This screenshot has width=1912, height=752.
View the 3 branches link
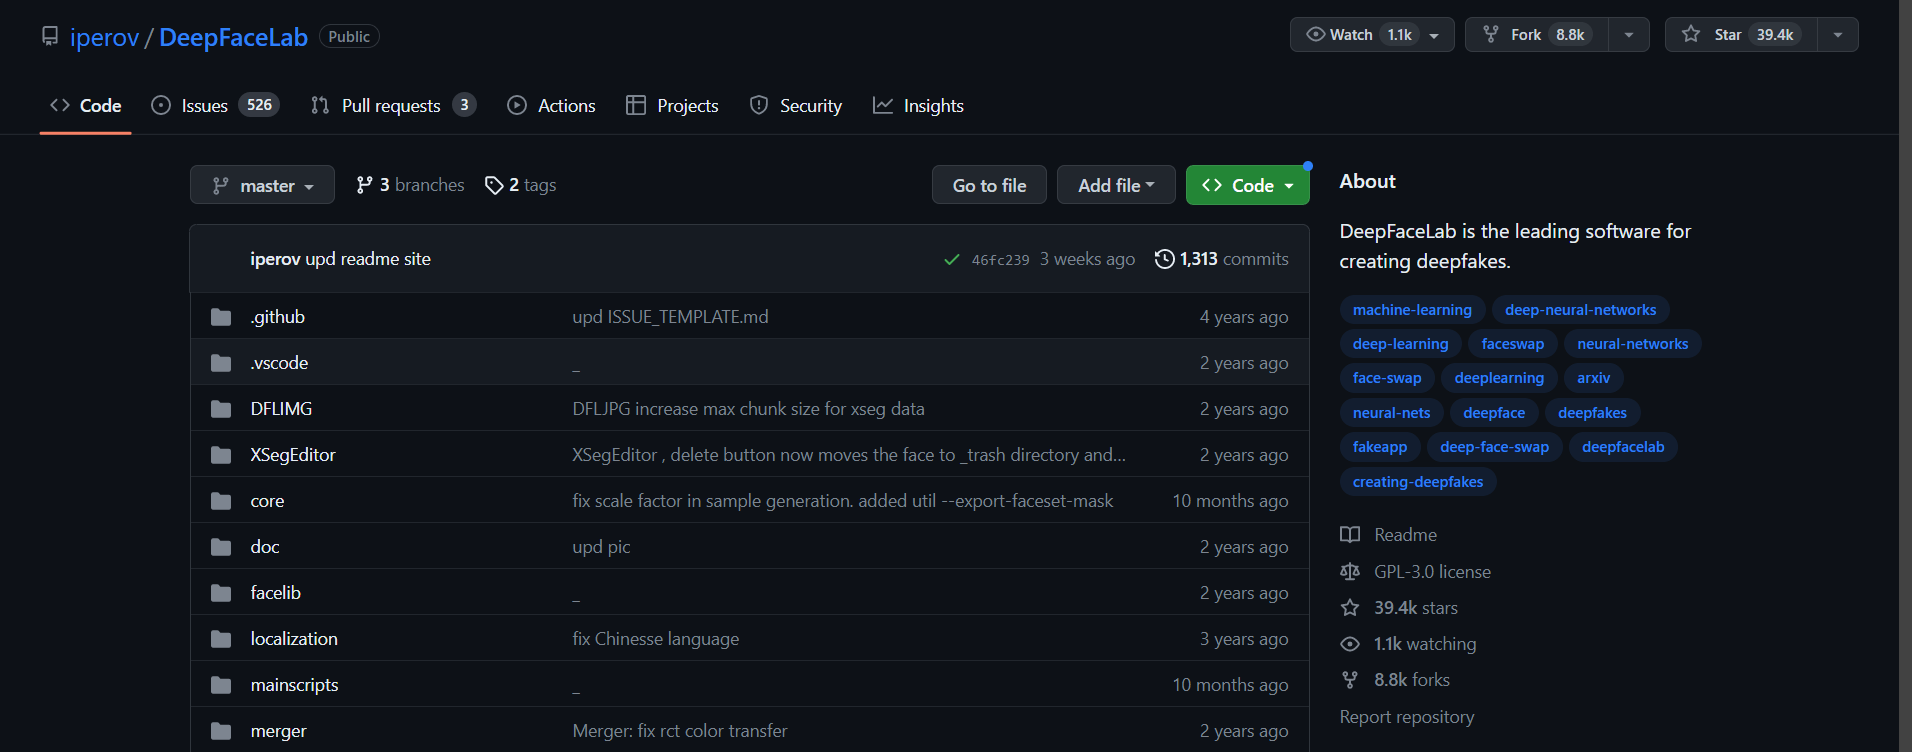click(411, 185)
